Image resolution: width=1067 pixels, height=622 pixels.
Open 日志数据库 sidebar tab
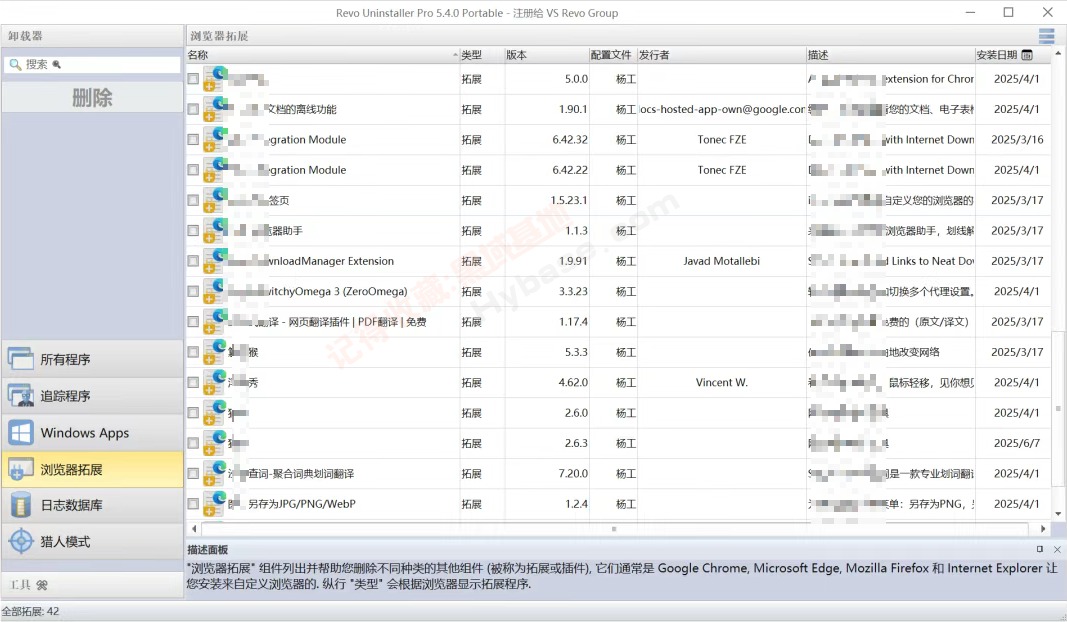[92, 505]
